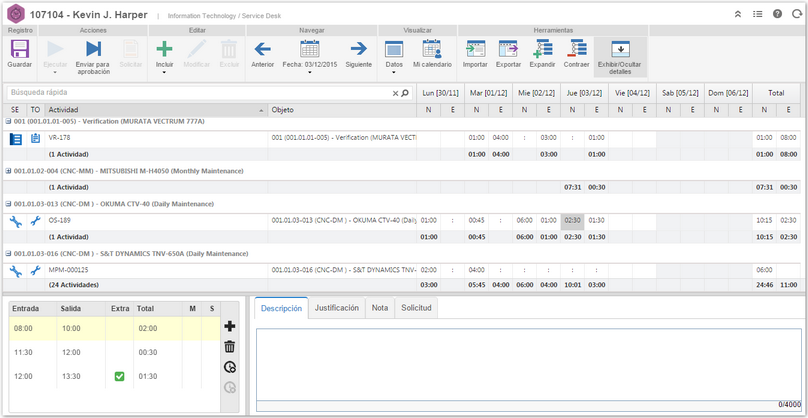Screen dimensions: 808x418
Task: Click Salida column header
Action: tap(81, 309)
